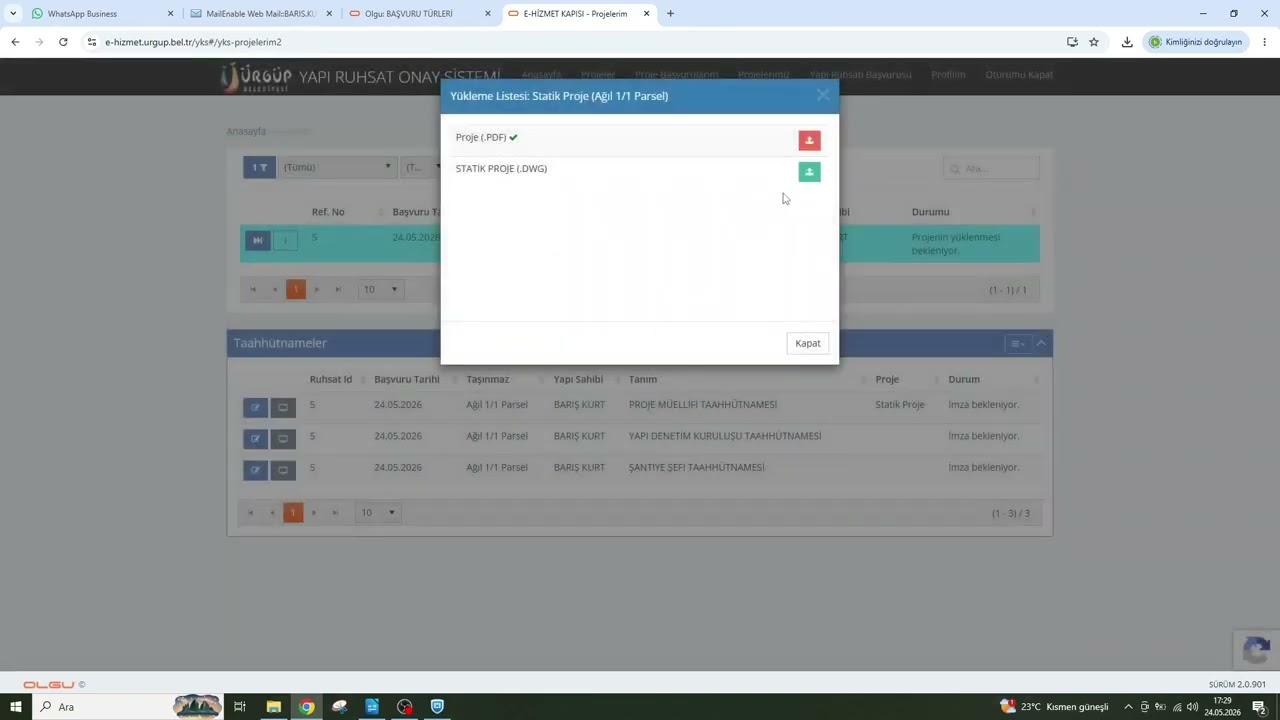Image resolution: width=1280 pixels, height=720 pixels.
Task: Click the Anasayfa breadcrumb link
Action: click(246, 131)
